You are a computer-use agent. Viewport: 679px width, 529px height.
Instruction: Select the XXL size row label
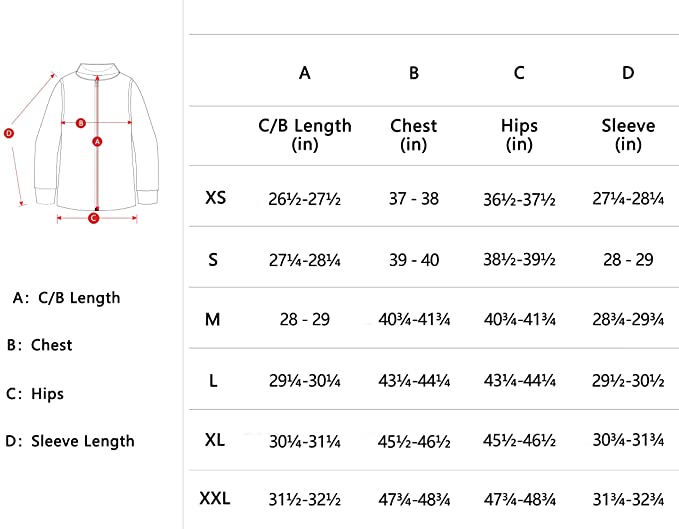click(215, 499)
